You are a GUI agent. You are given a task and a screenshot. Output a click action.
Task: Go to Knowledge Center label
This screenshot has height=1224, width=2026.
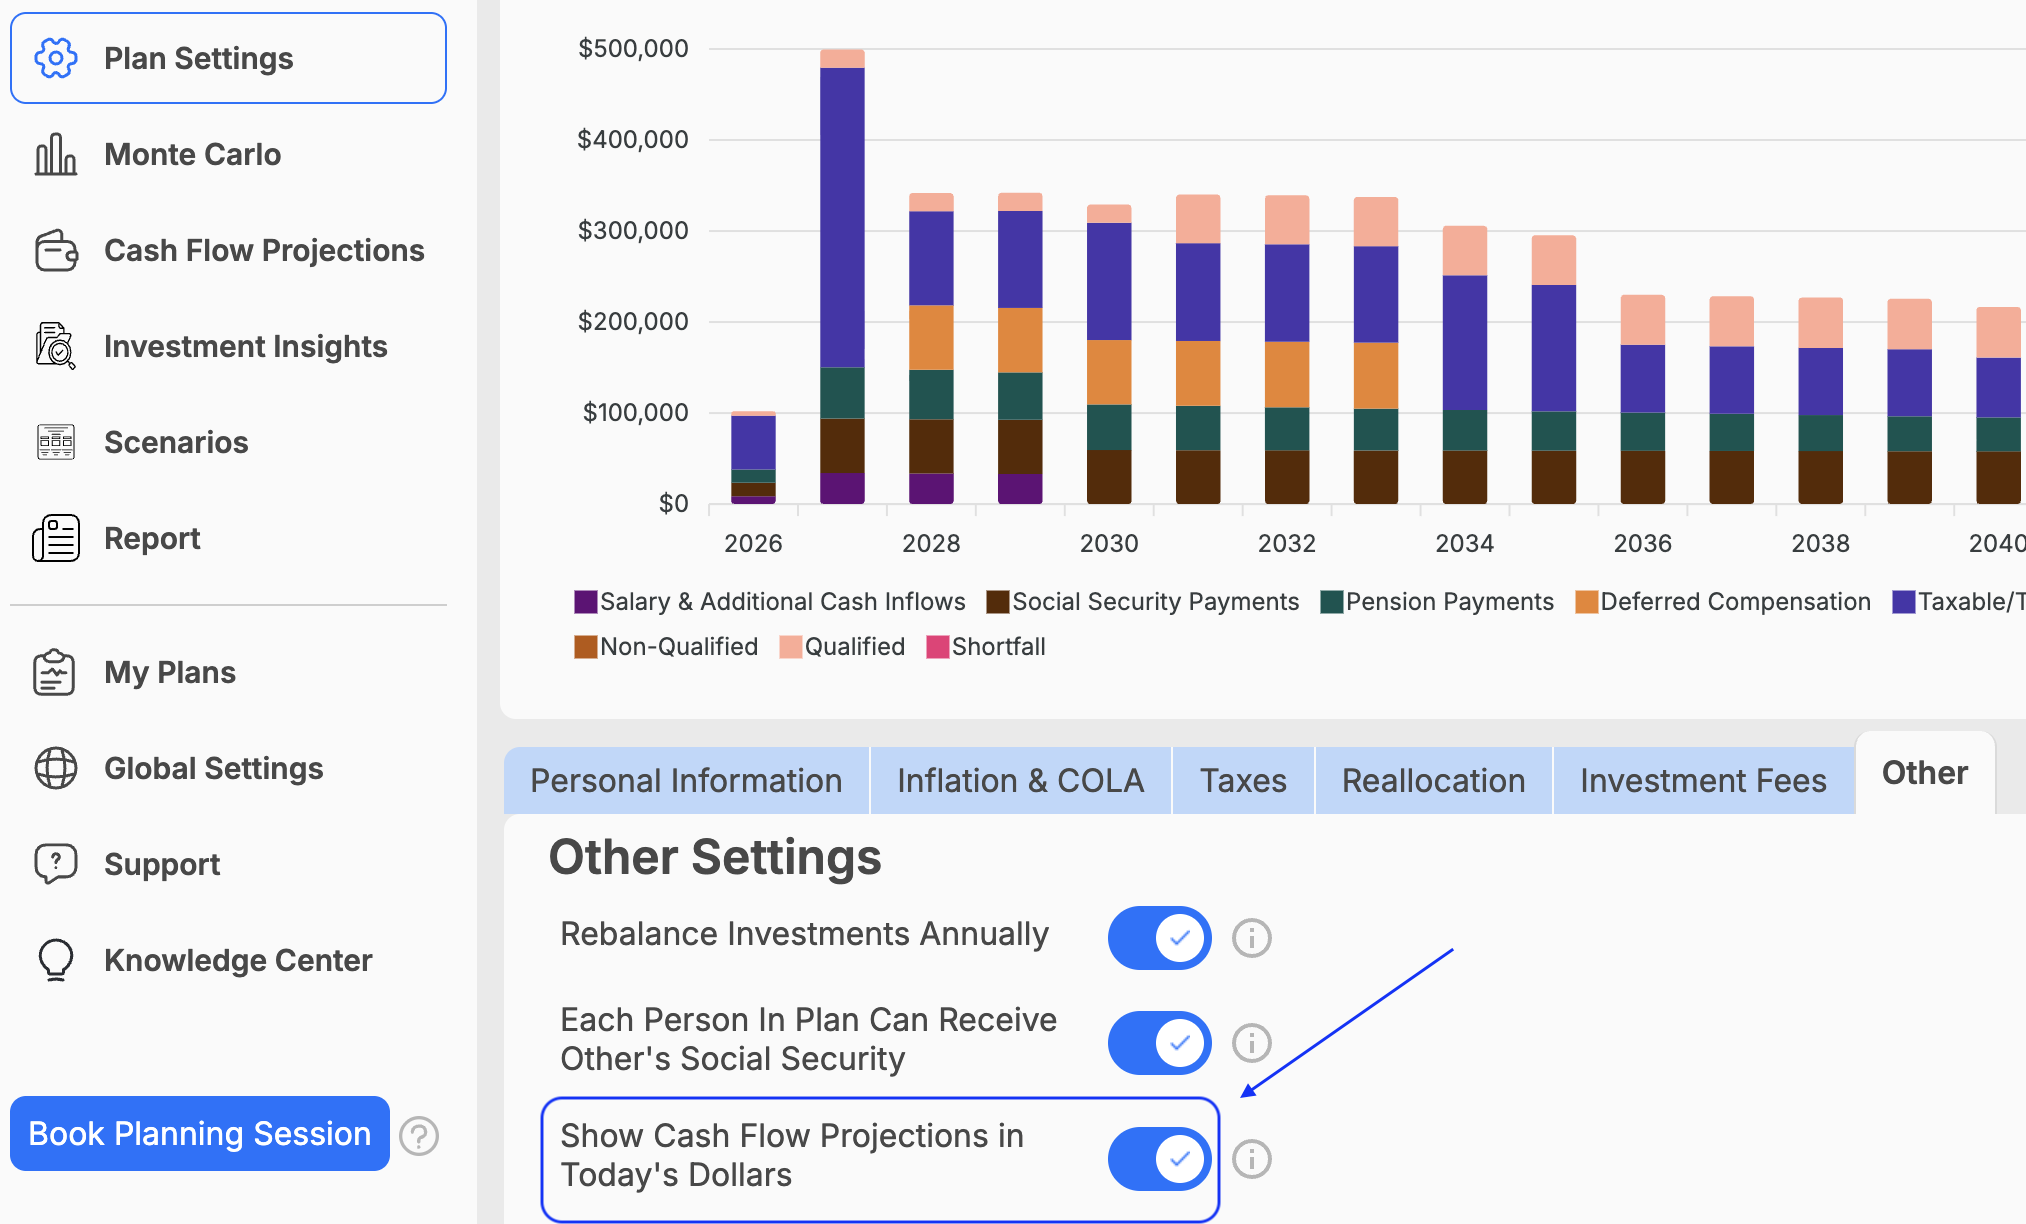tap(238, 960)
